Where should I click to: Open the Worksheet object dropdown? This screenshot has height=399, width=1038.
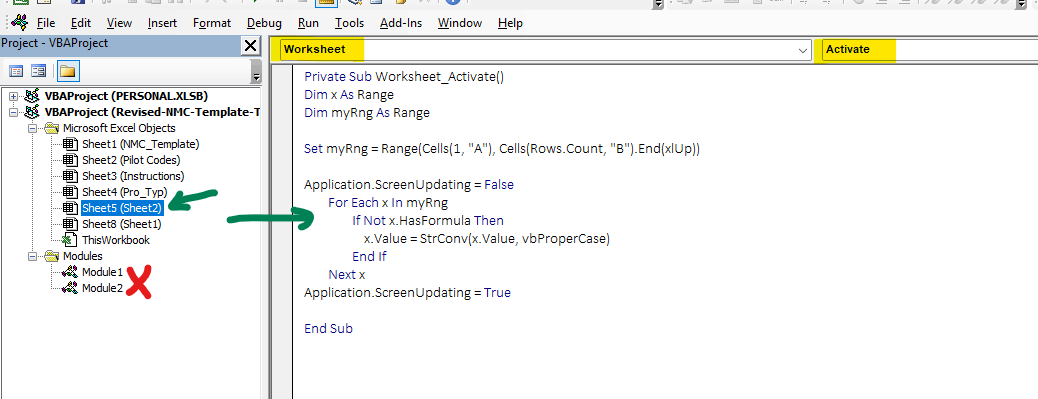point(803,50)
